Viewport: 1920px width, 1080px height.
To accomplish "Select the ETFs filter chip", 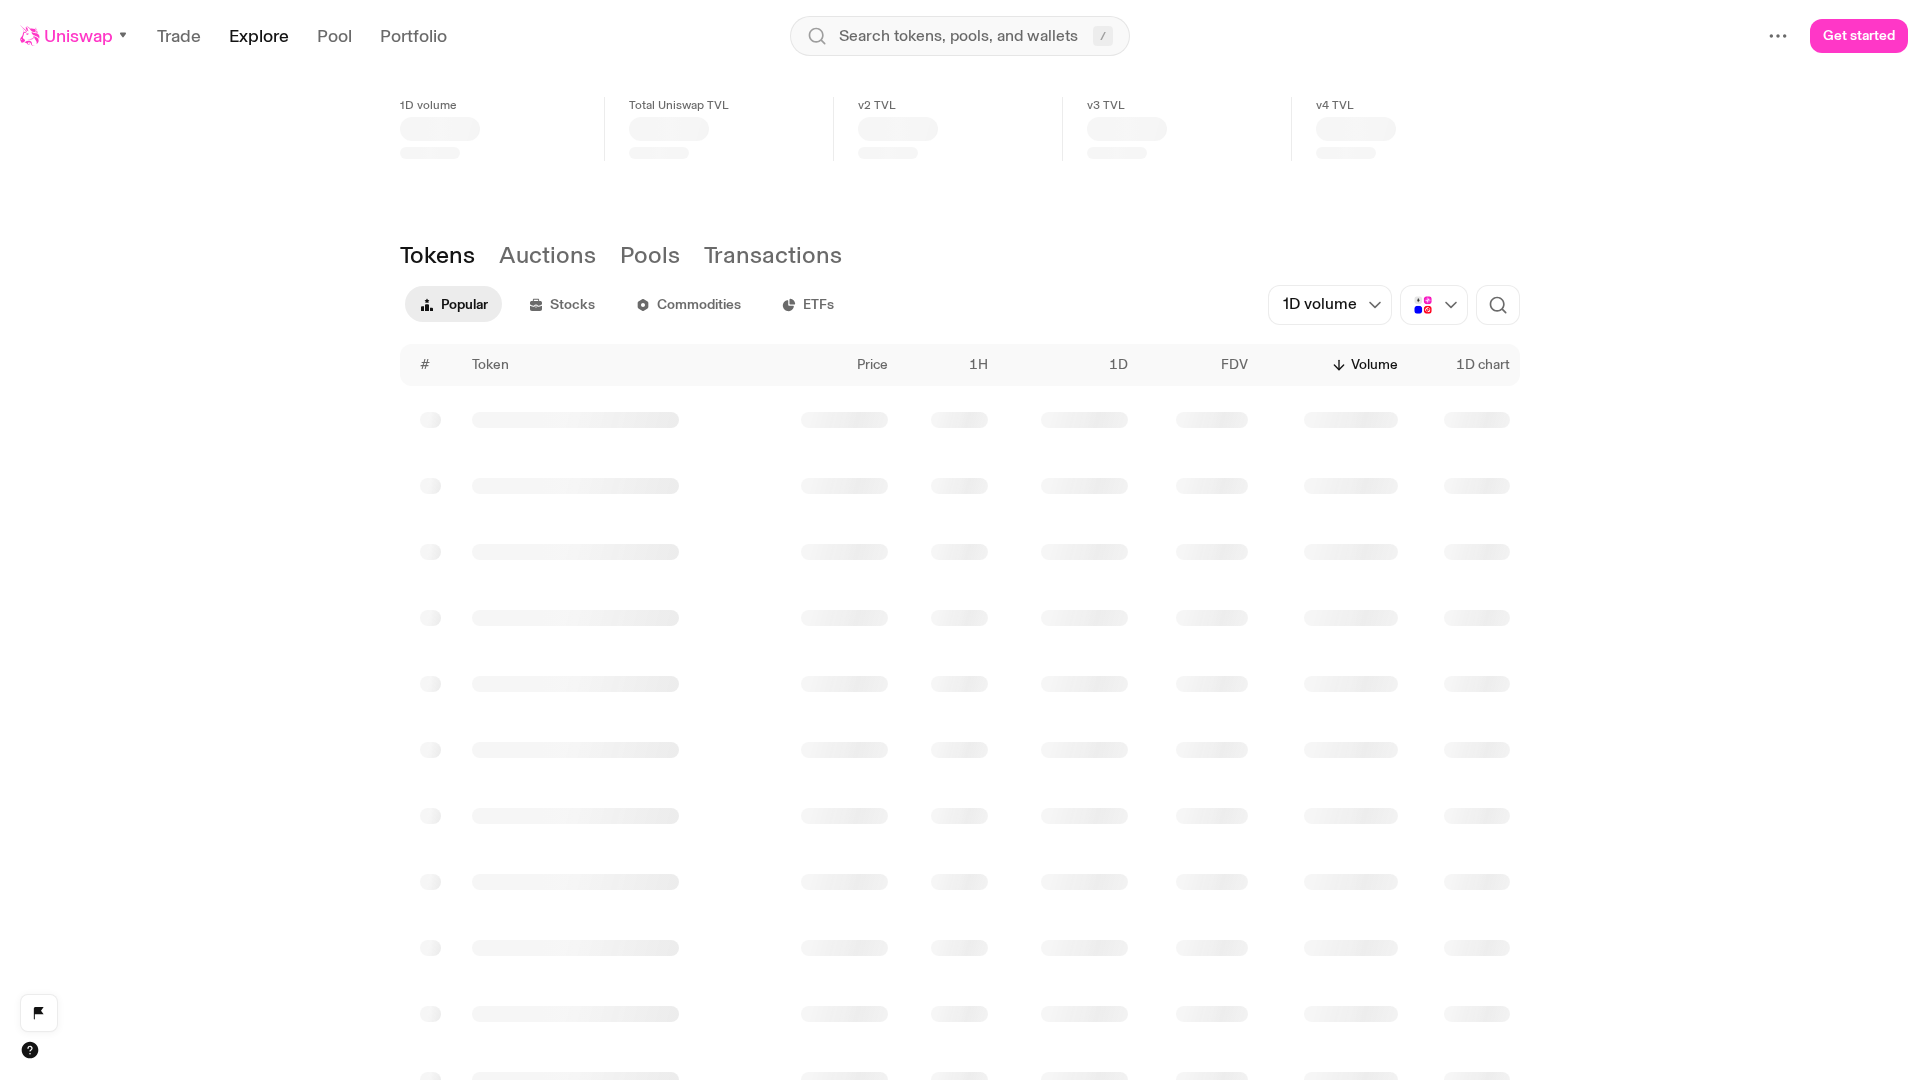I will 808,304.
